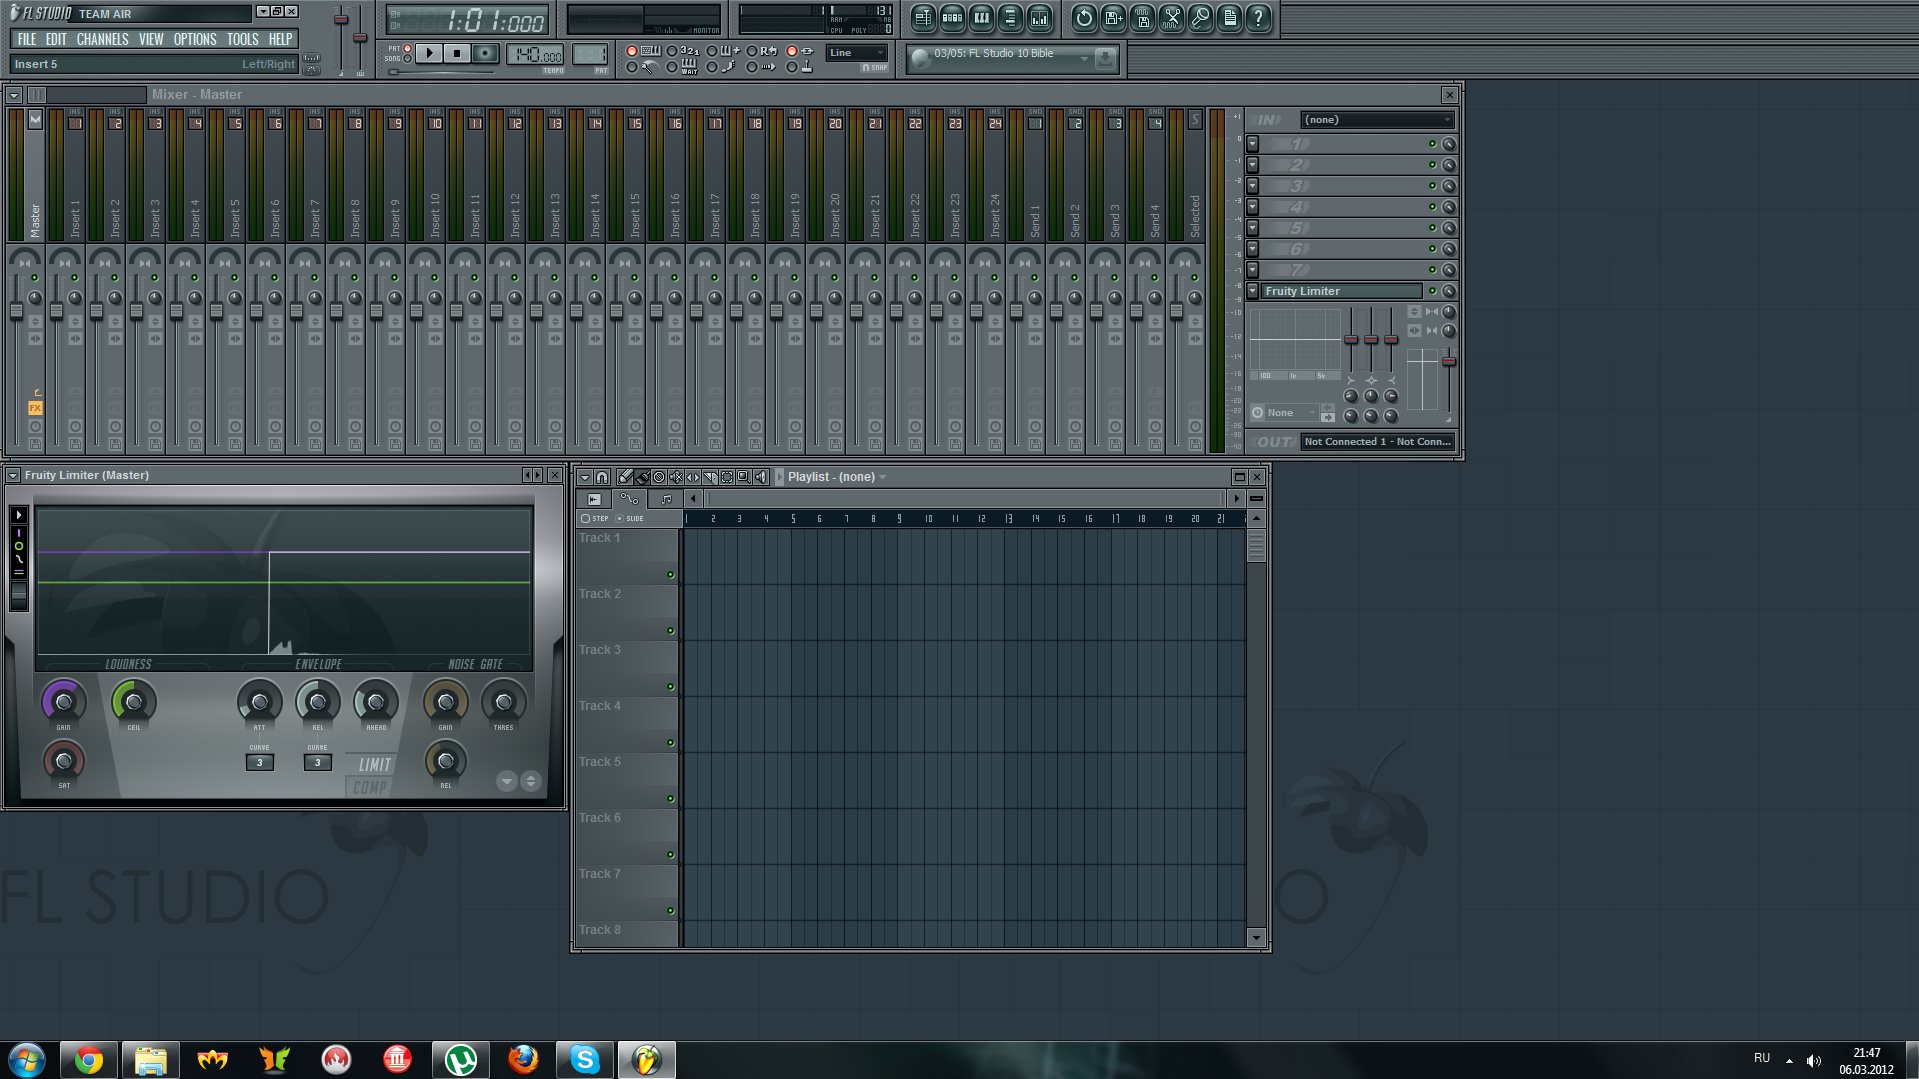The height and width of the screenshot is (1079, 1919).
Task: Select the Paint brush tool in Playlist
Action: point(642,477)
